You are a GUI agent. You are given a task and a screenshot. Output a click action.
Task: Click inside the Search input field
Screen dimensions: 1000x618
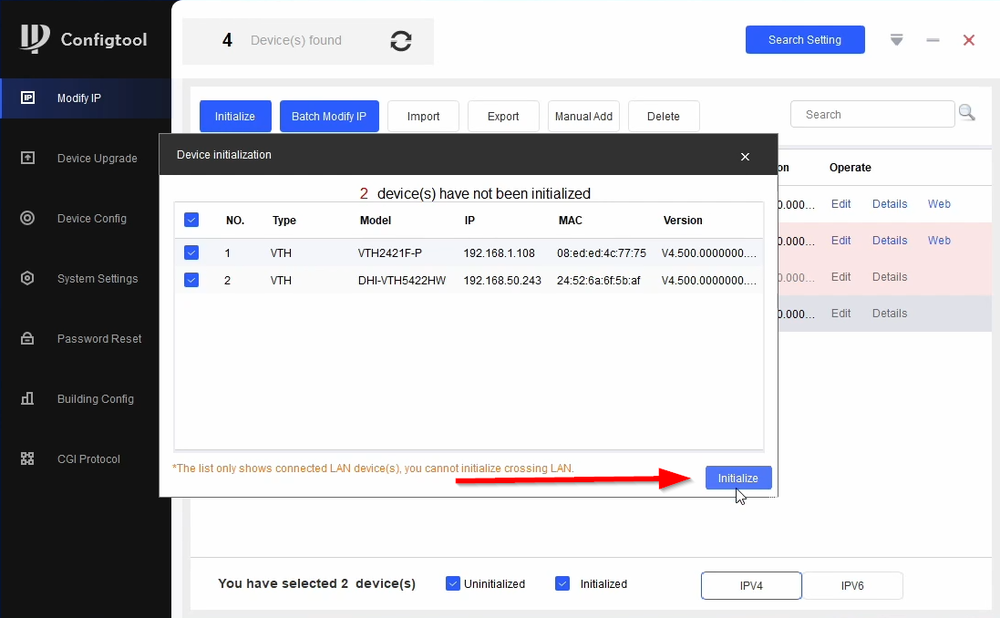pos(872,113)
